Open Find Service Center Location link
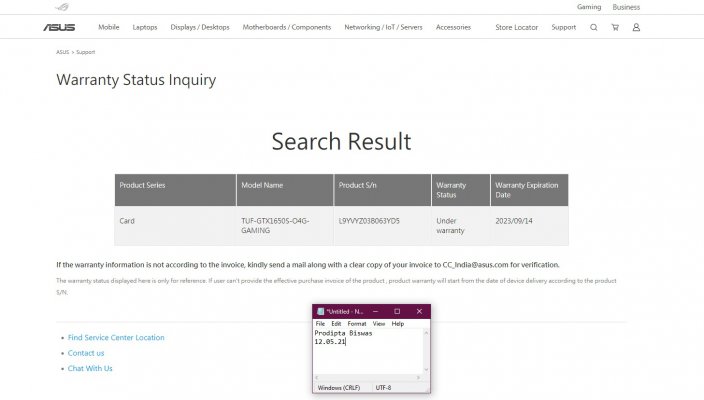704x400 pixels. 116,337
